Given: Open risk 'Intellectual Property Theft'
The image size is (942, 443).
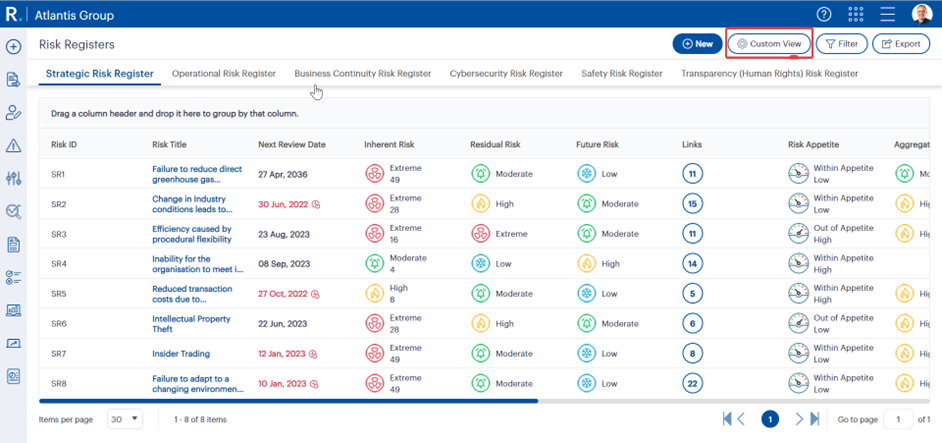Looking at the screenshot, I should tap(191, 324).
